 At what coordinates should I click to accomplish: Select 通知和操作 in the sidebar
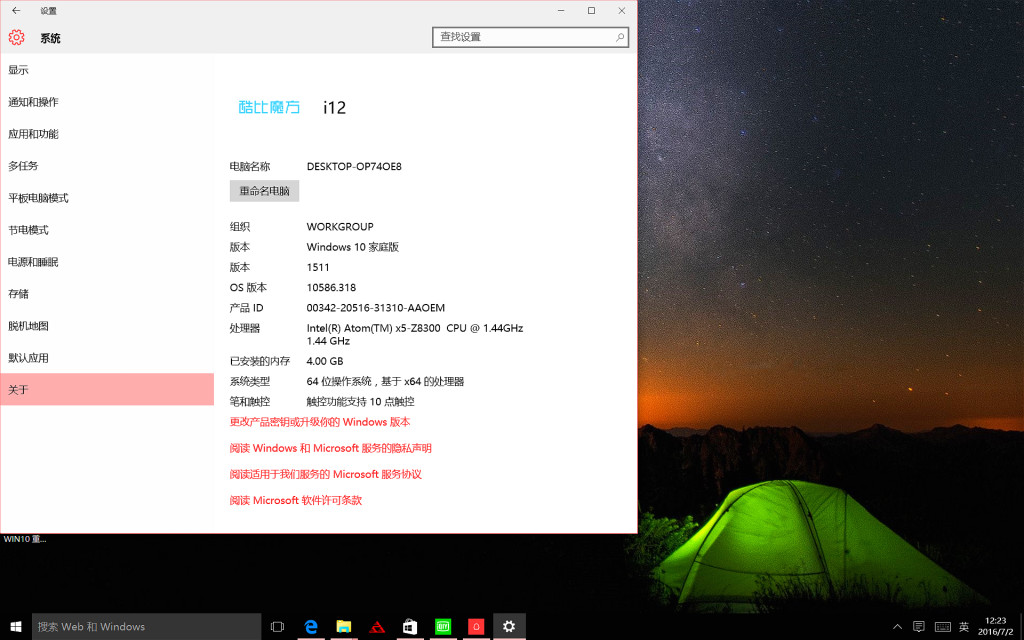(x=107, y=102)
